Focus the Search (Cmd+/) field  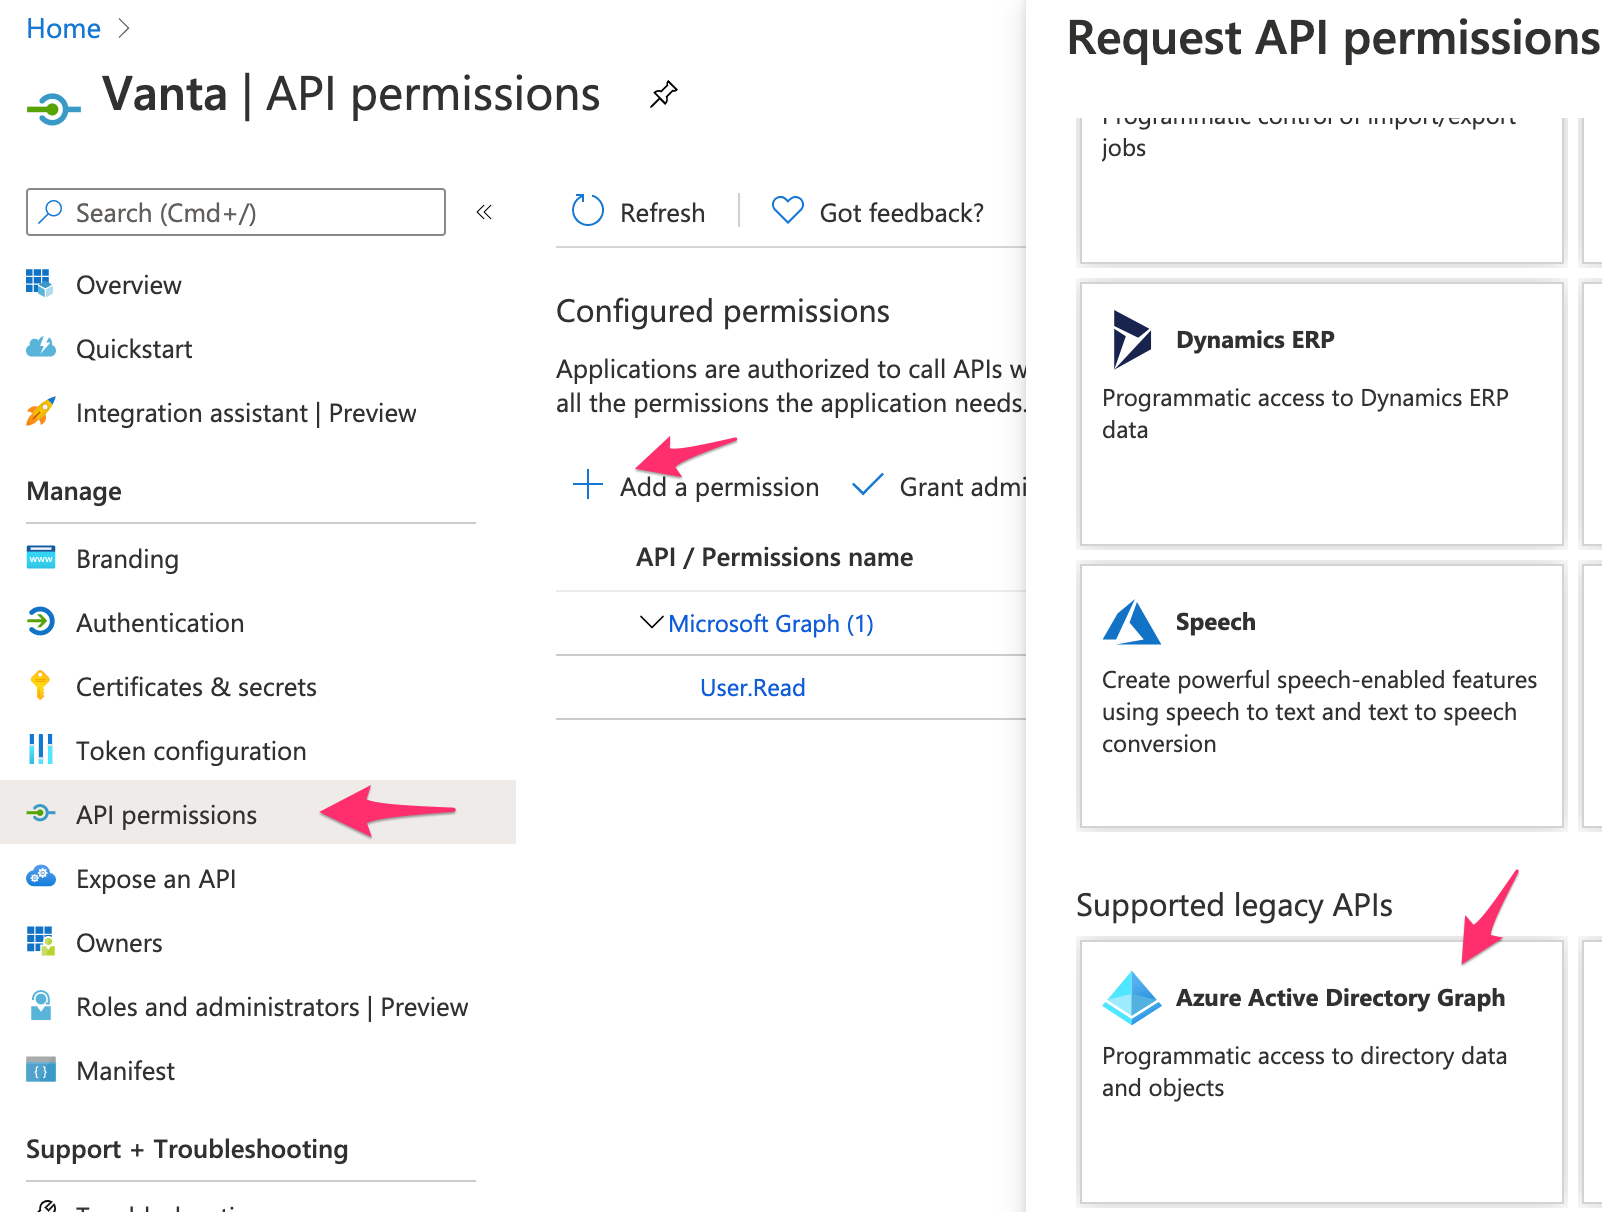pyautogui.click(x=236, y=212)
